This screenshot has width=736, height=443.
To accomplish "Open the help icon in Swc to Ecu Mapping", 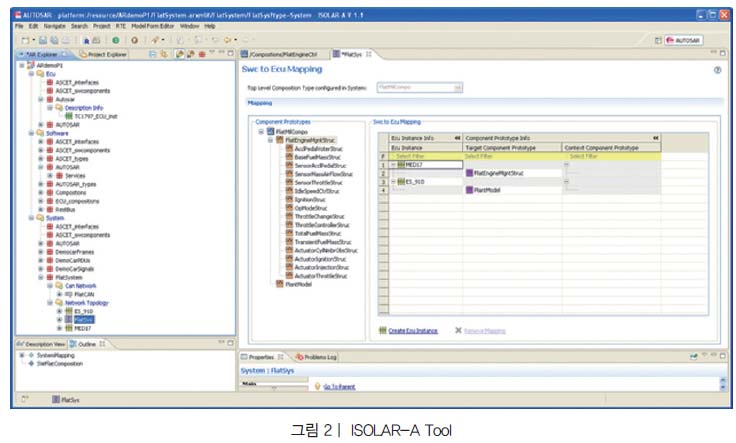I will [x=717, y=70].
